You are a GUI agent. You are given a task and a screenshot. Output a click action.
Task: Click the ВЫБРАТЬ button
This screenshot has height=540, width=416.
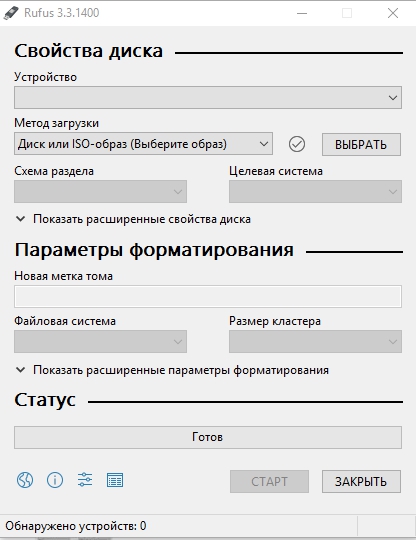361,144
